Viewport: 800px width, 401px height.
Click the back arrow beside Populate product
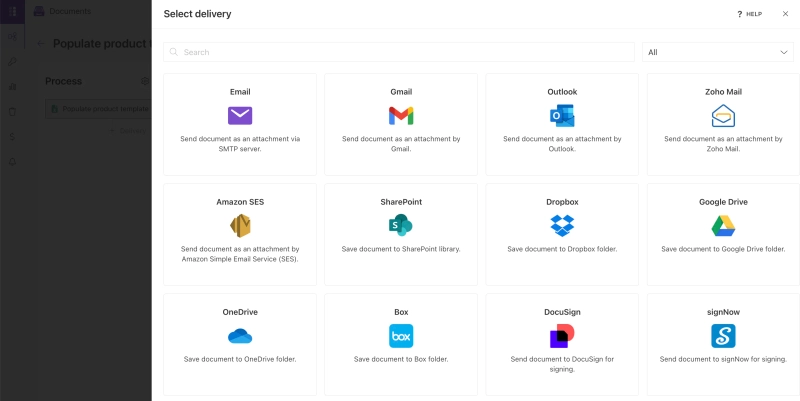41,44
